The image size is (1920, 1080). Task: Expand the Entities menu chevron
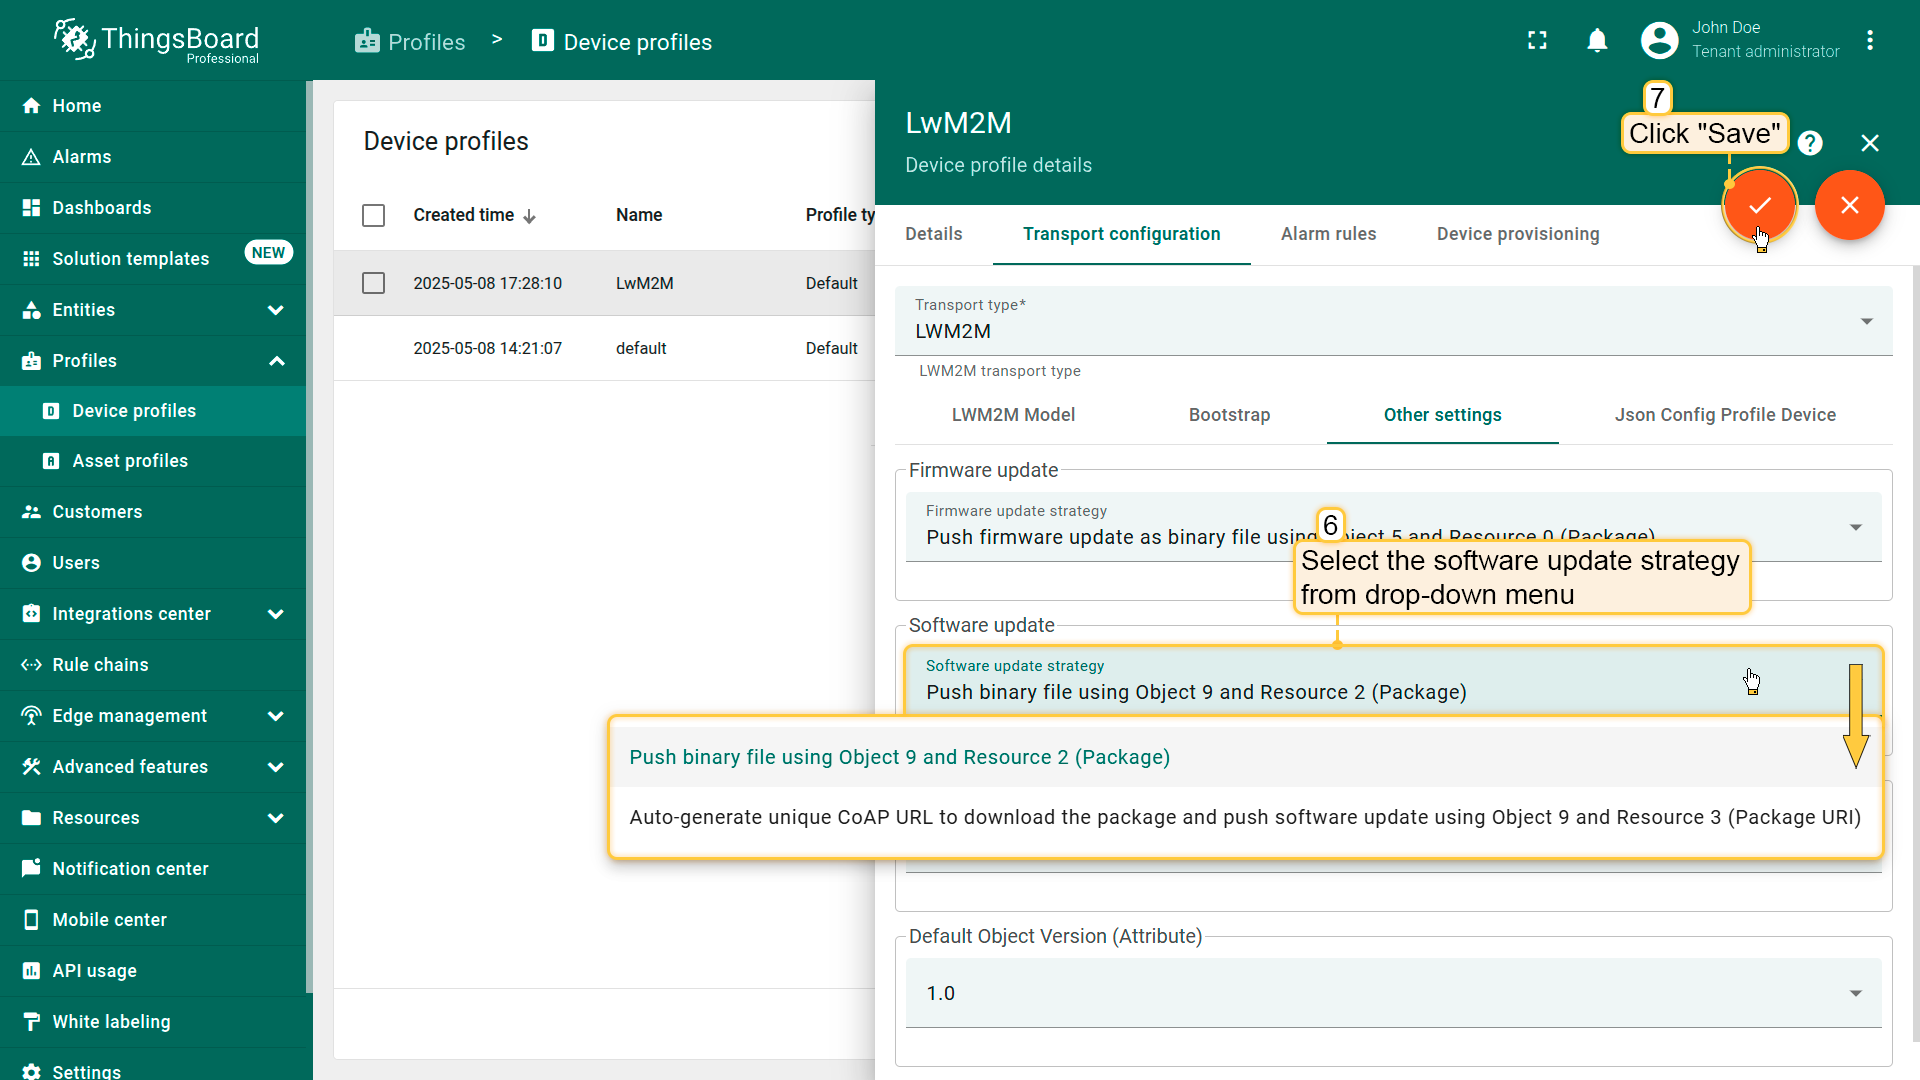276,310
